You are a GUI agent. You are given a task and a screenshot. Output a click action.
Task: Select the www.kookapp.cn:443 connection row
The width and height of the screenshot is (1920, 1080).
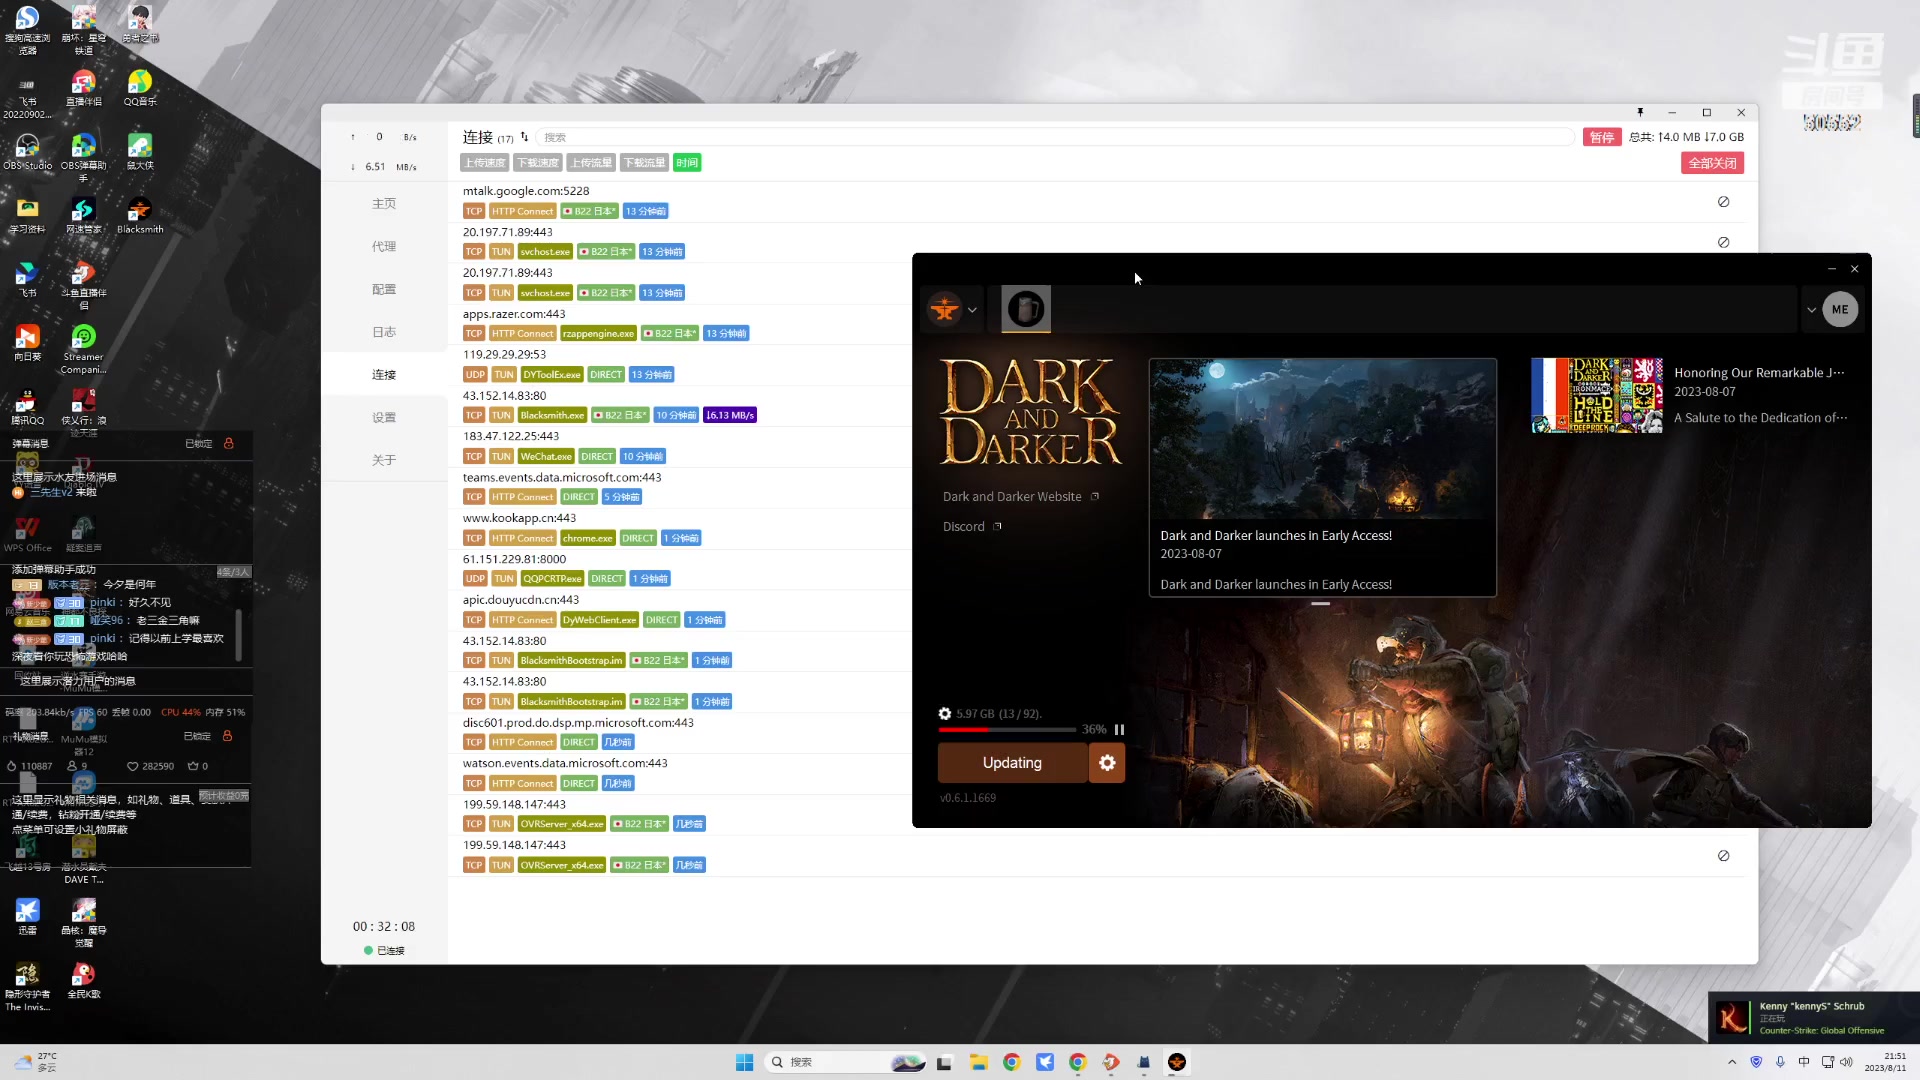680,529
